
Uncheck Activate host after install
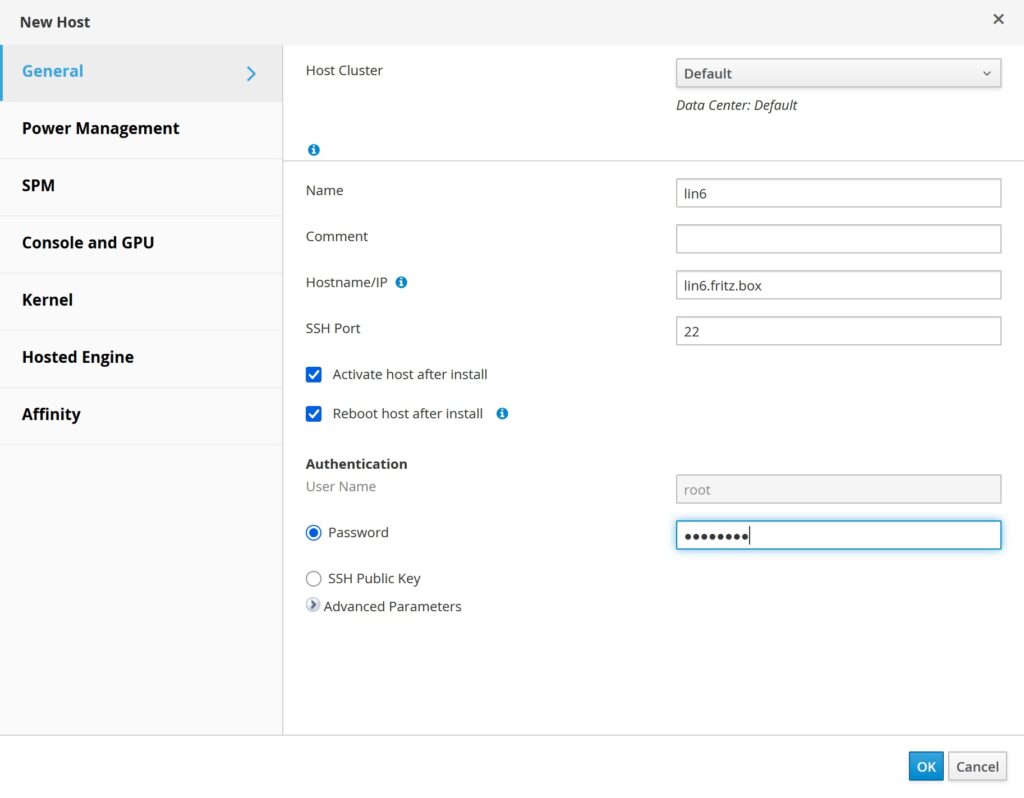point(313,374)
